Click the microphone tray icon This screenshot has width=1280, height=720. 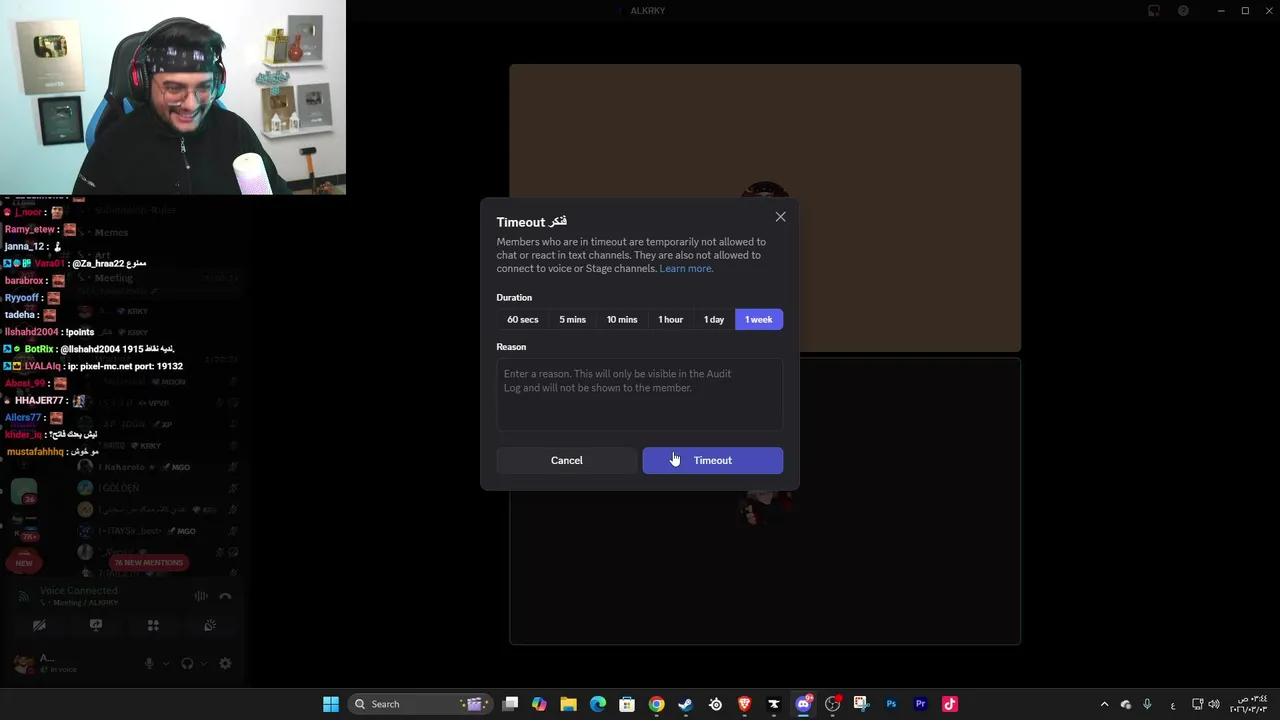coord(1147,704)
